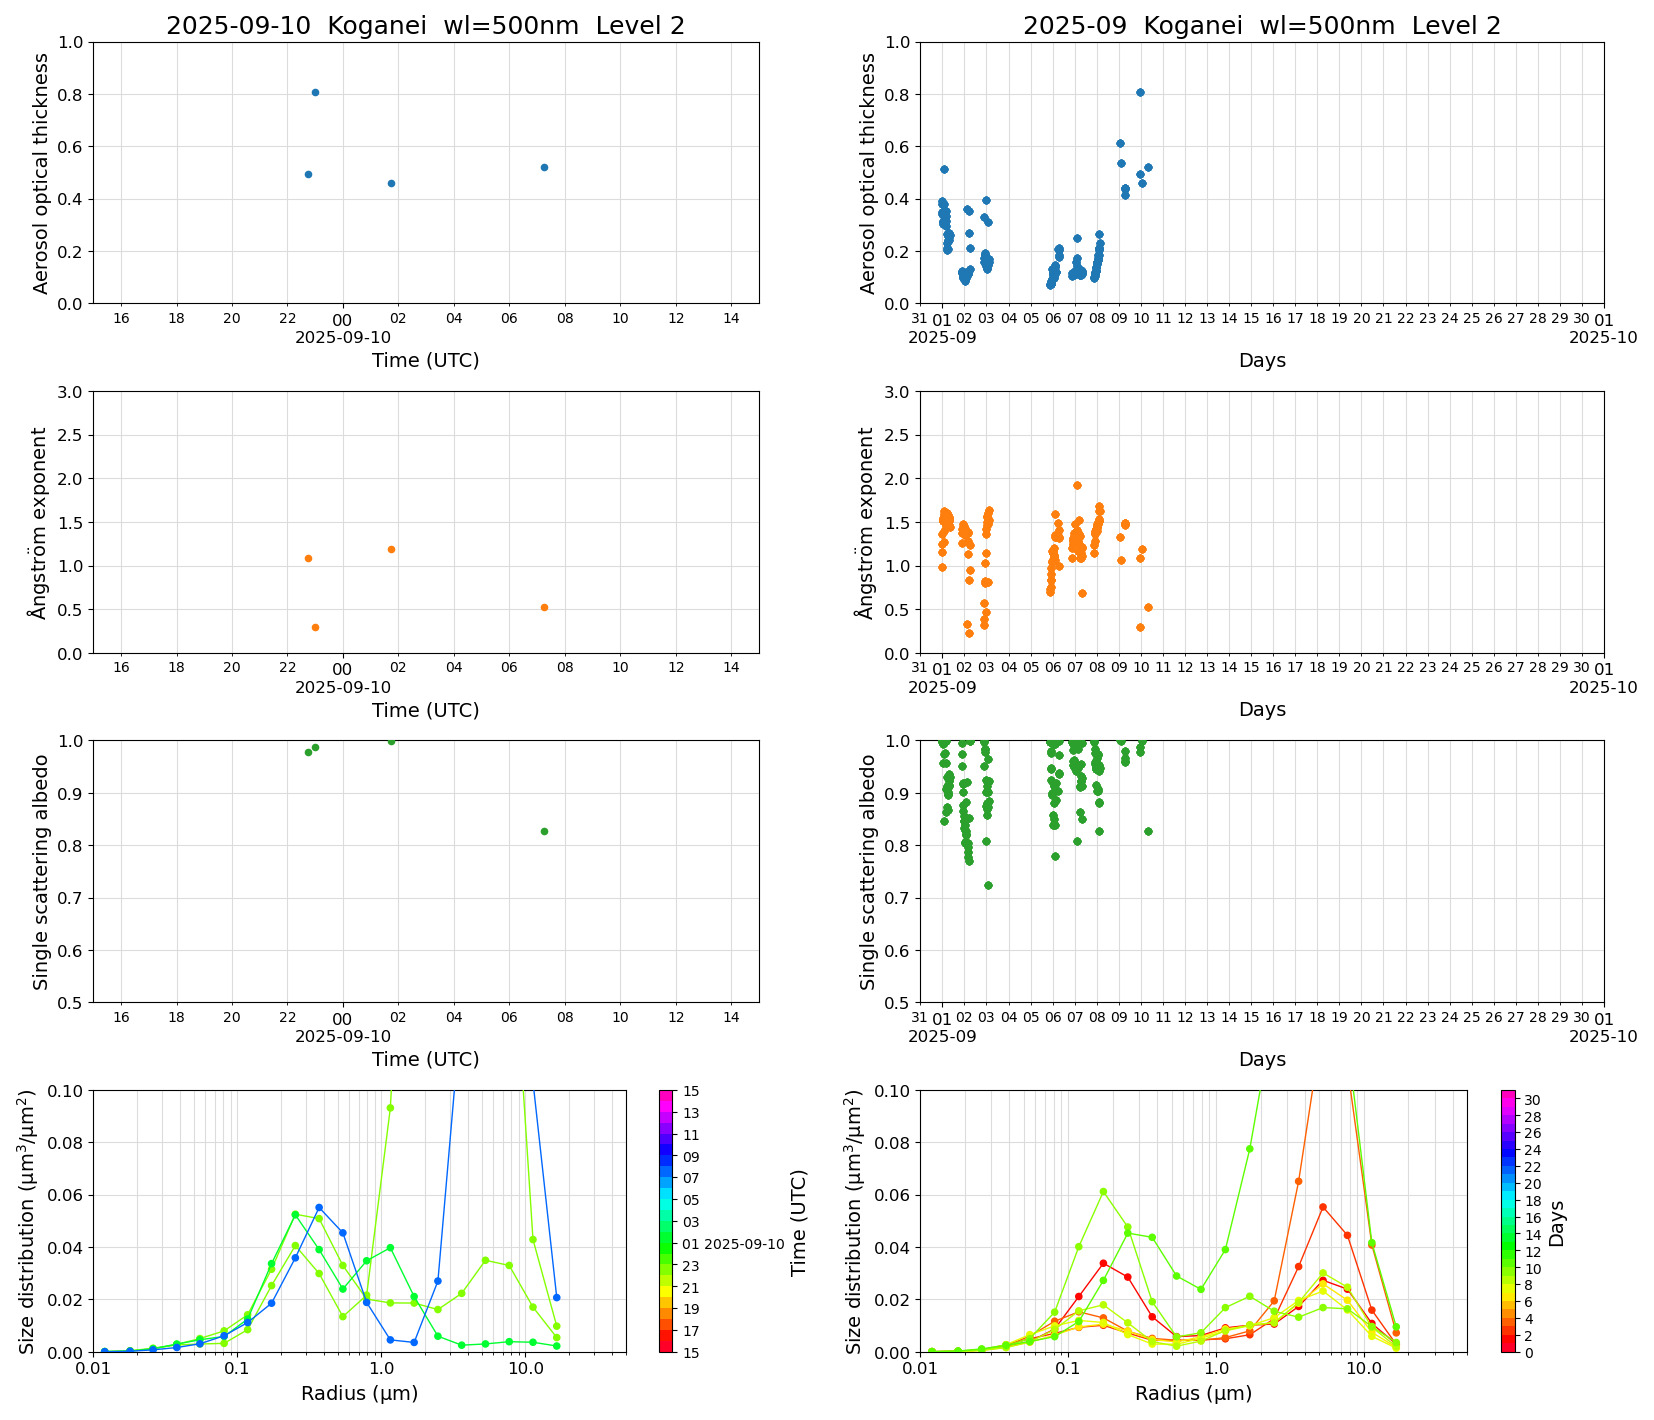Click the 'Time (UTC)' label beside the daily colorbar
Image resolution: width=1654 pixels, height=1420 pixels.
[798, 1222]
